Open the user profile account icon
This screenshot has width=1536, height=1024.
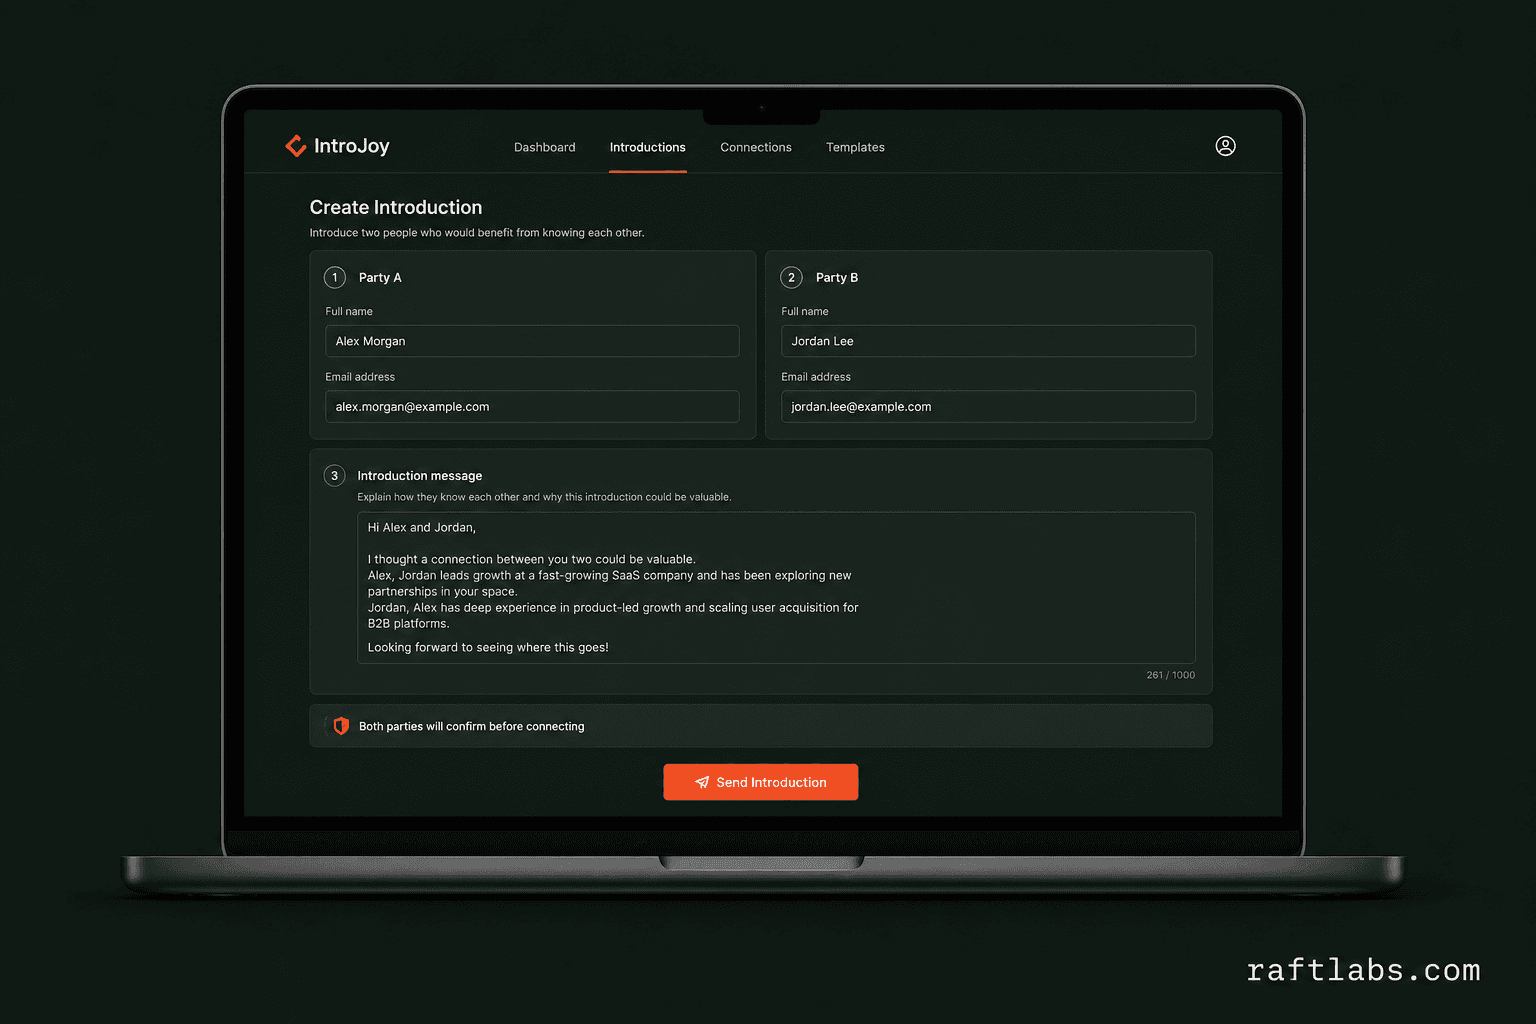(1225, 146)
